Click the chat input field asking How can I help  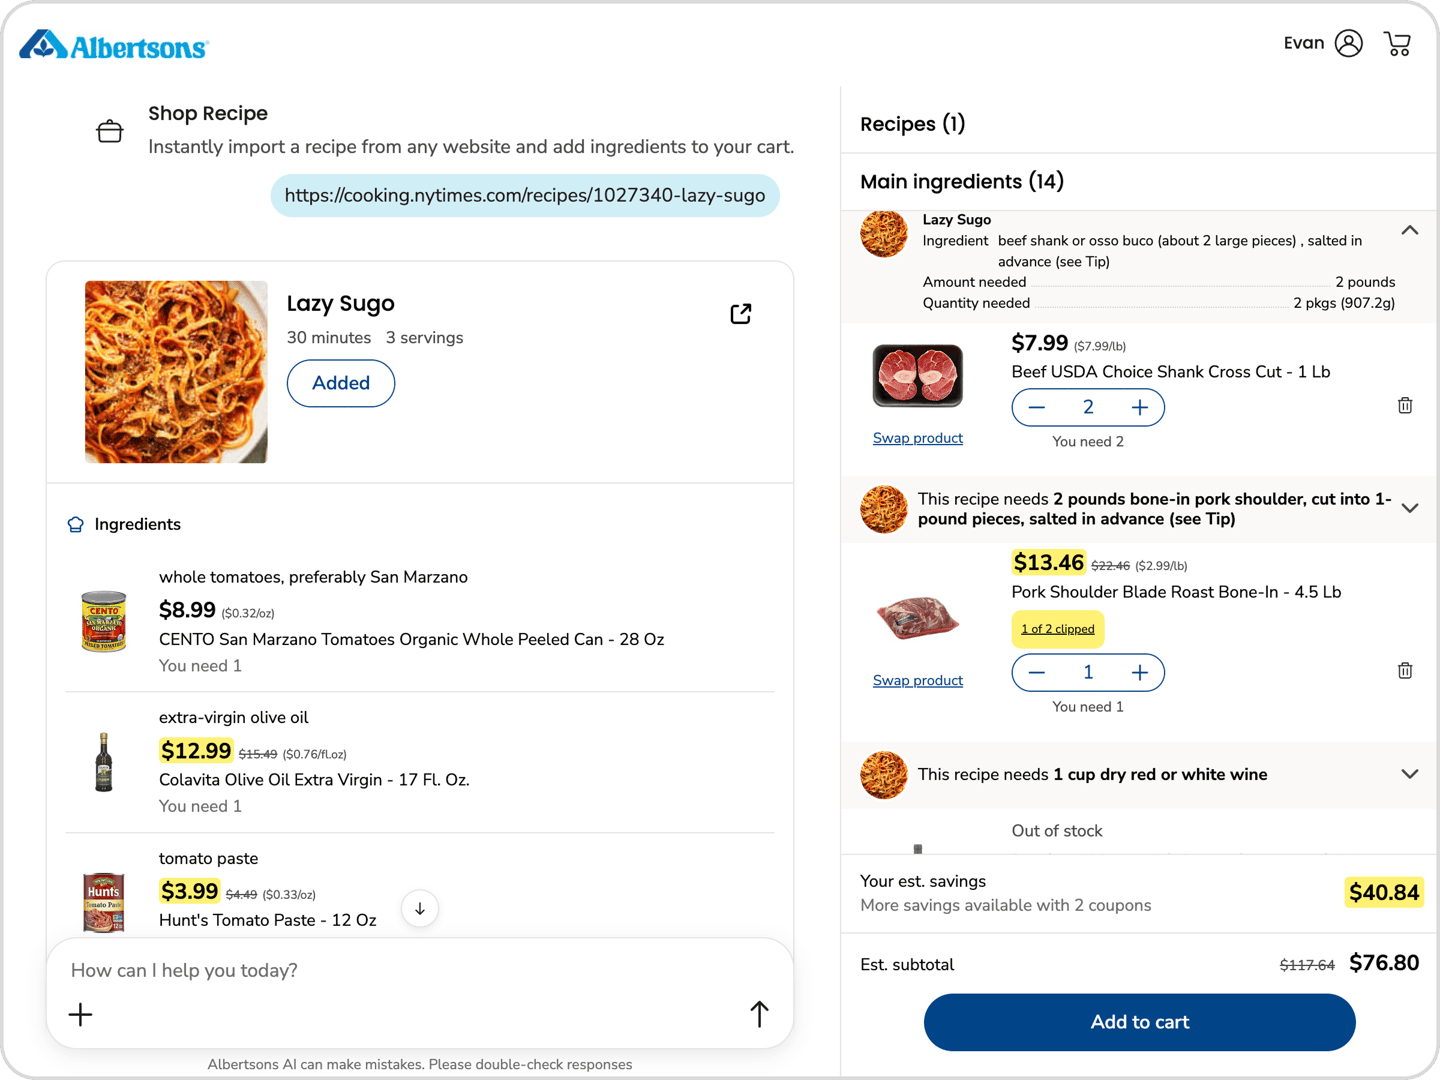300,969
